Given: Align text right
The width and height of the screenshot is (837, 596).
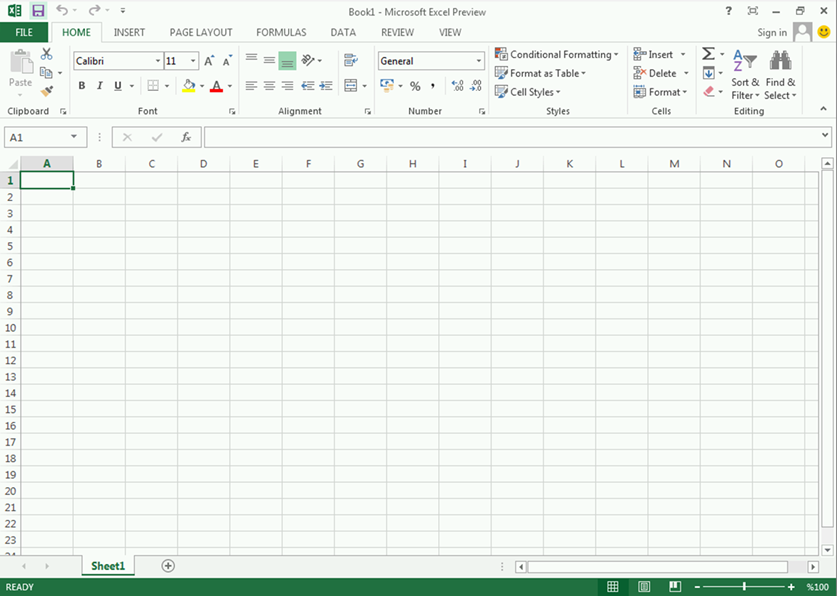Looking at the screenshot, I should [287, 85].
